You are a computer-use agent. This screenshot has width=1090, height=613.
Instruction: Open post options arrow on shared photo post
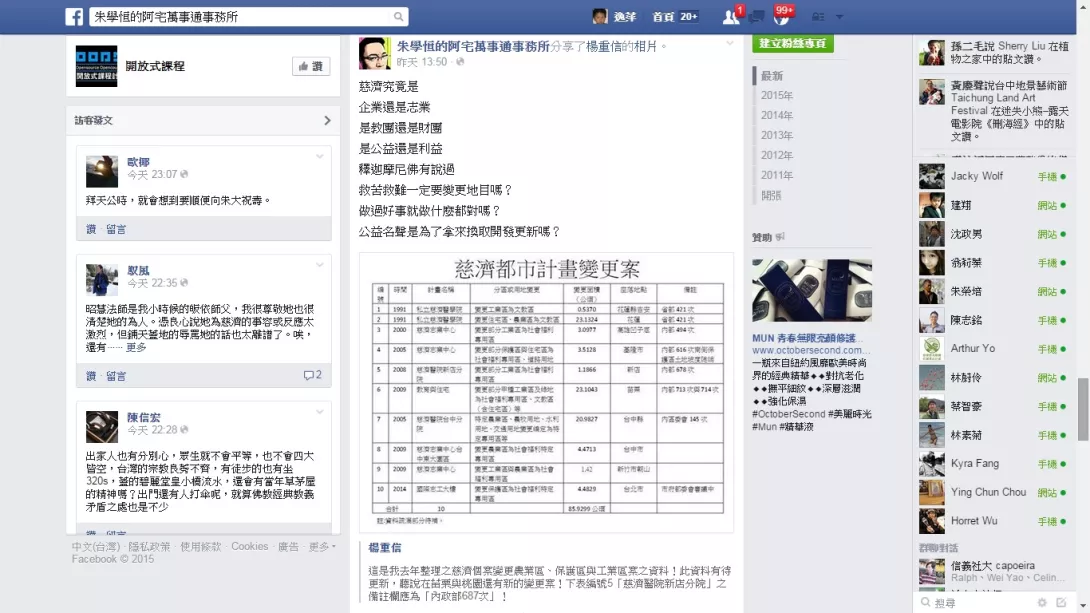[x=729, y=43]
